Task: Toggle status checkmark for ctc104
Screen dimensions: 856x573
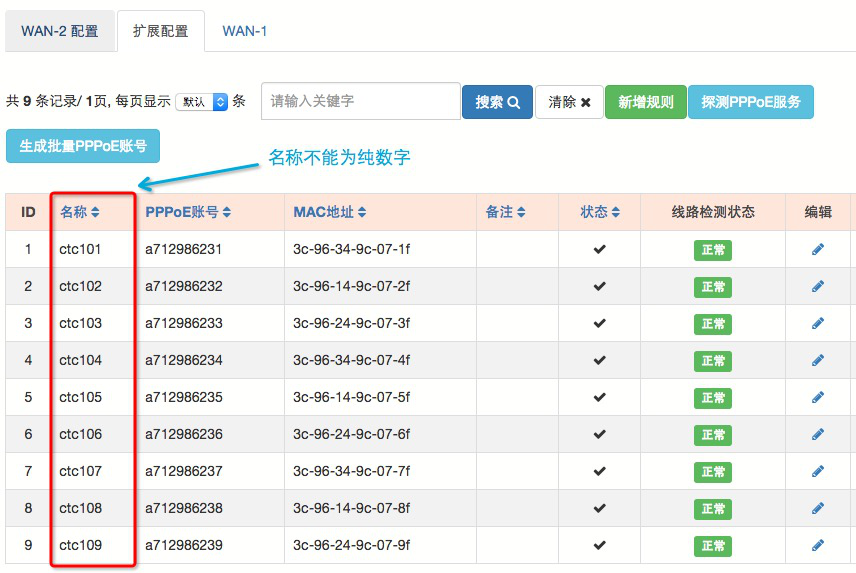Action: (600, 360)
